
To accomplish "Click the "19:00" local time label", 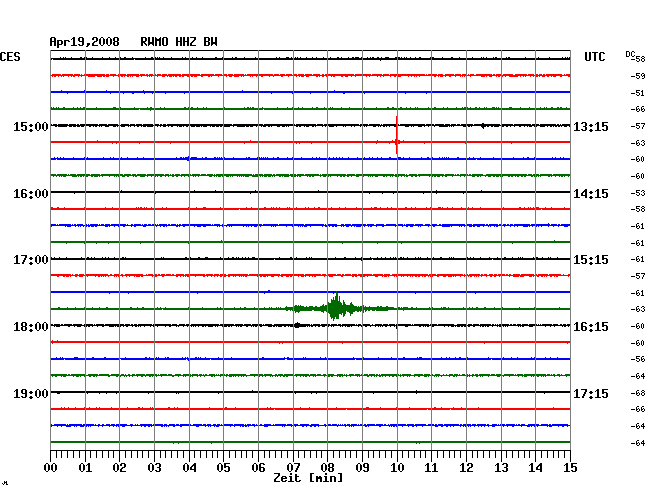I will [x=31, y=393].
